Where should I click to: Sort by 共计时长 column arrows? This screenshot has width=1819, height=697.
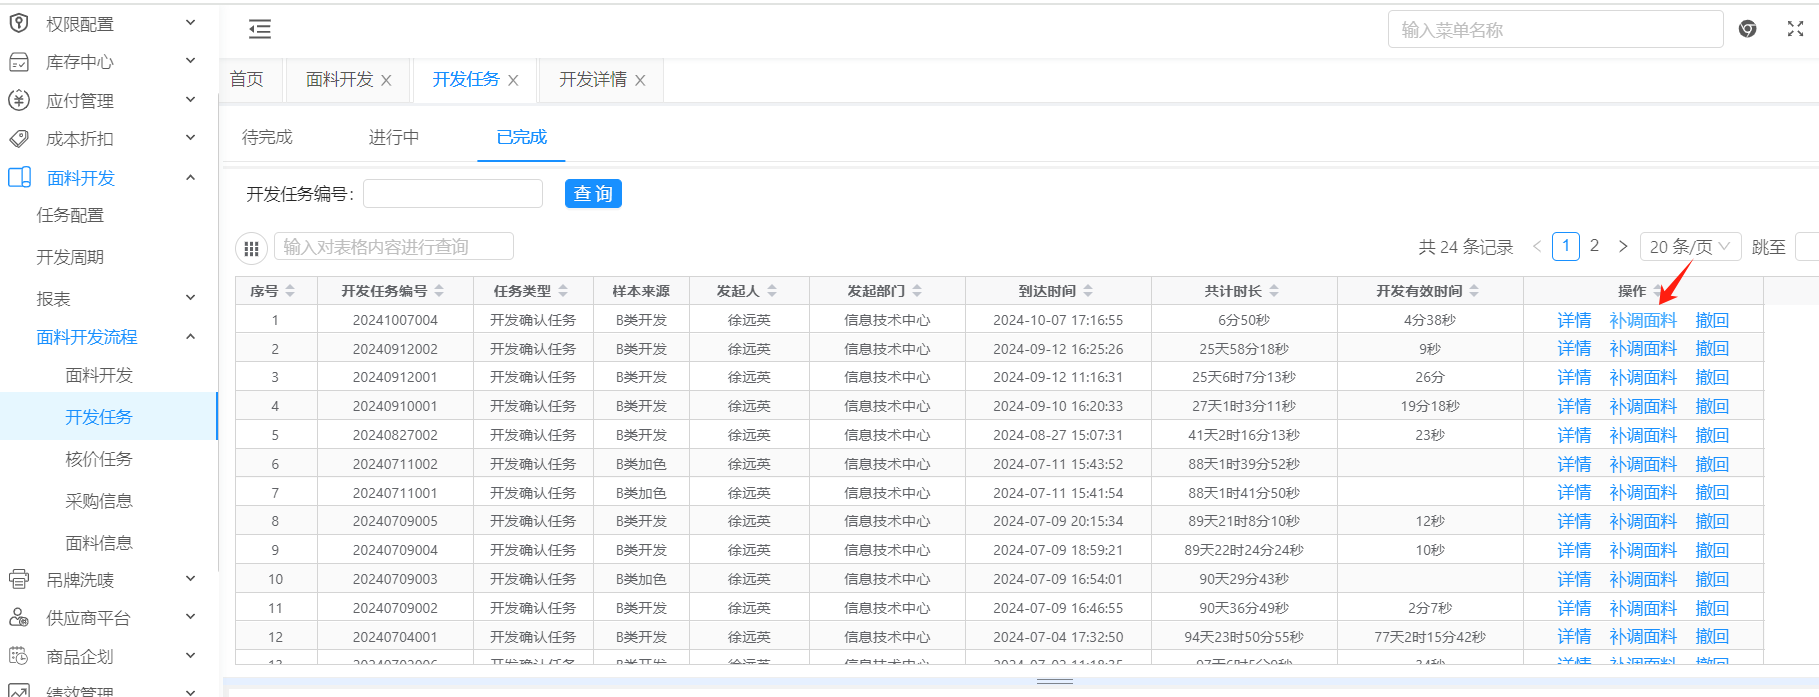pyautogui.click(x=1274, y=291)
